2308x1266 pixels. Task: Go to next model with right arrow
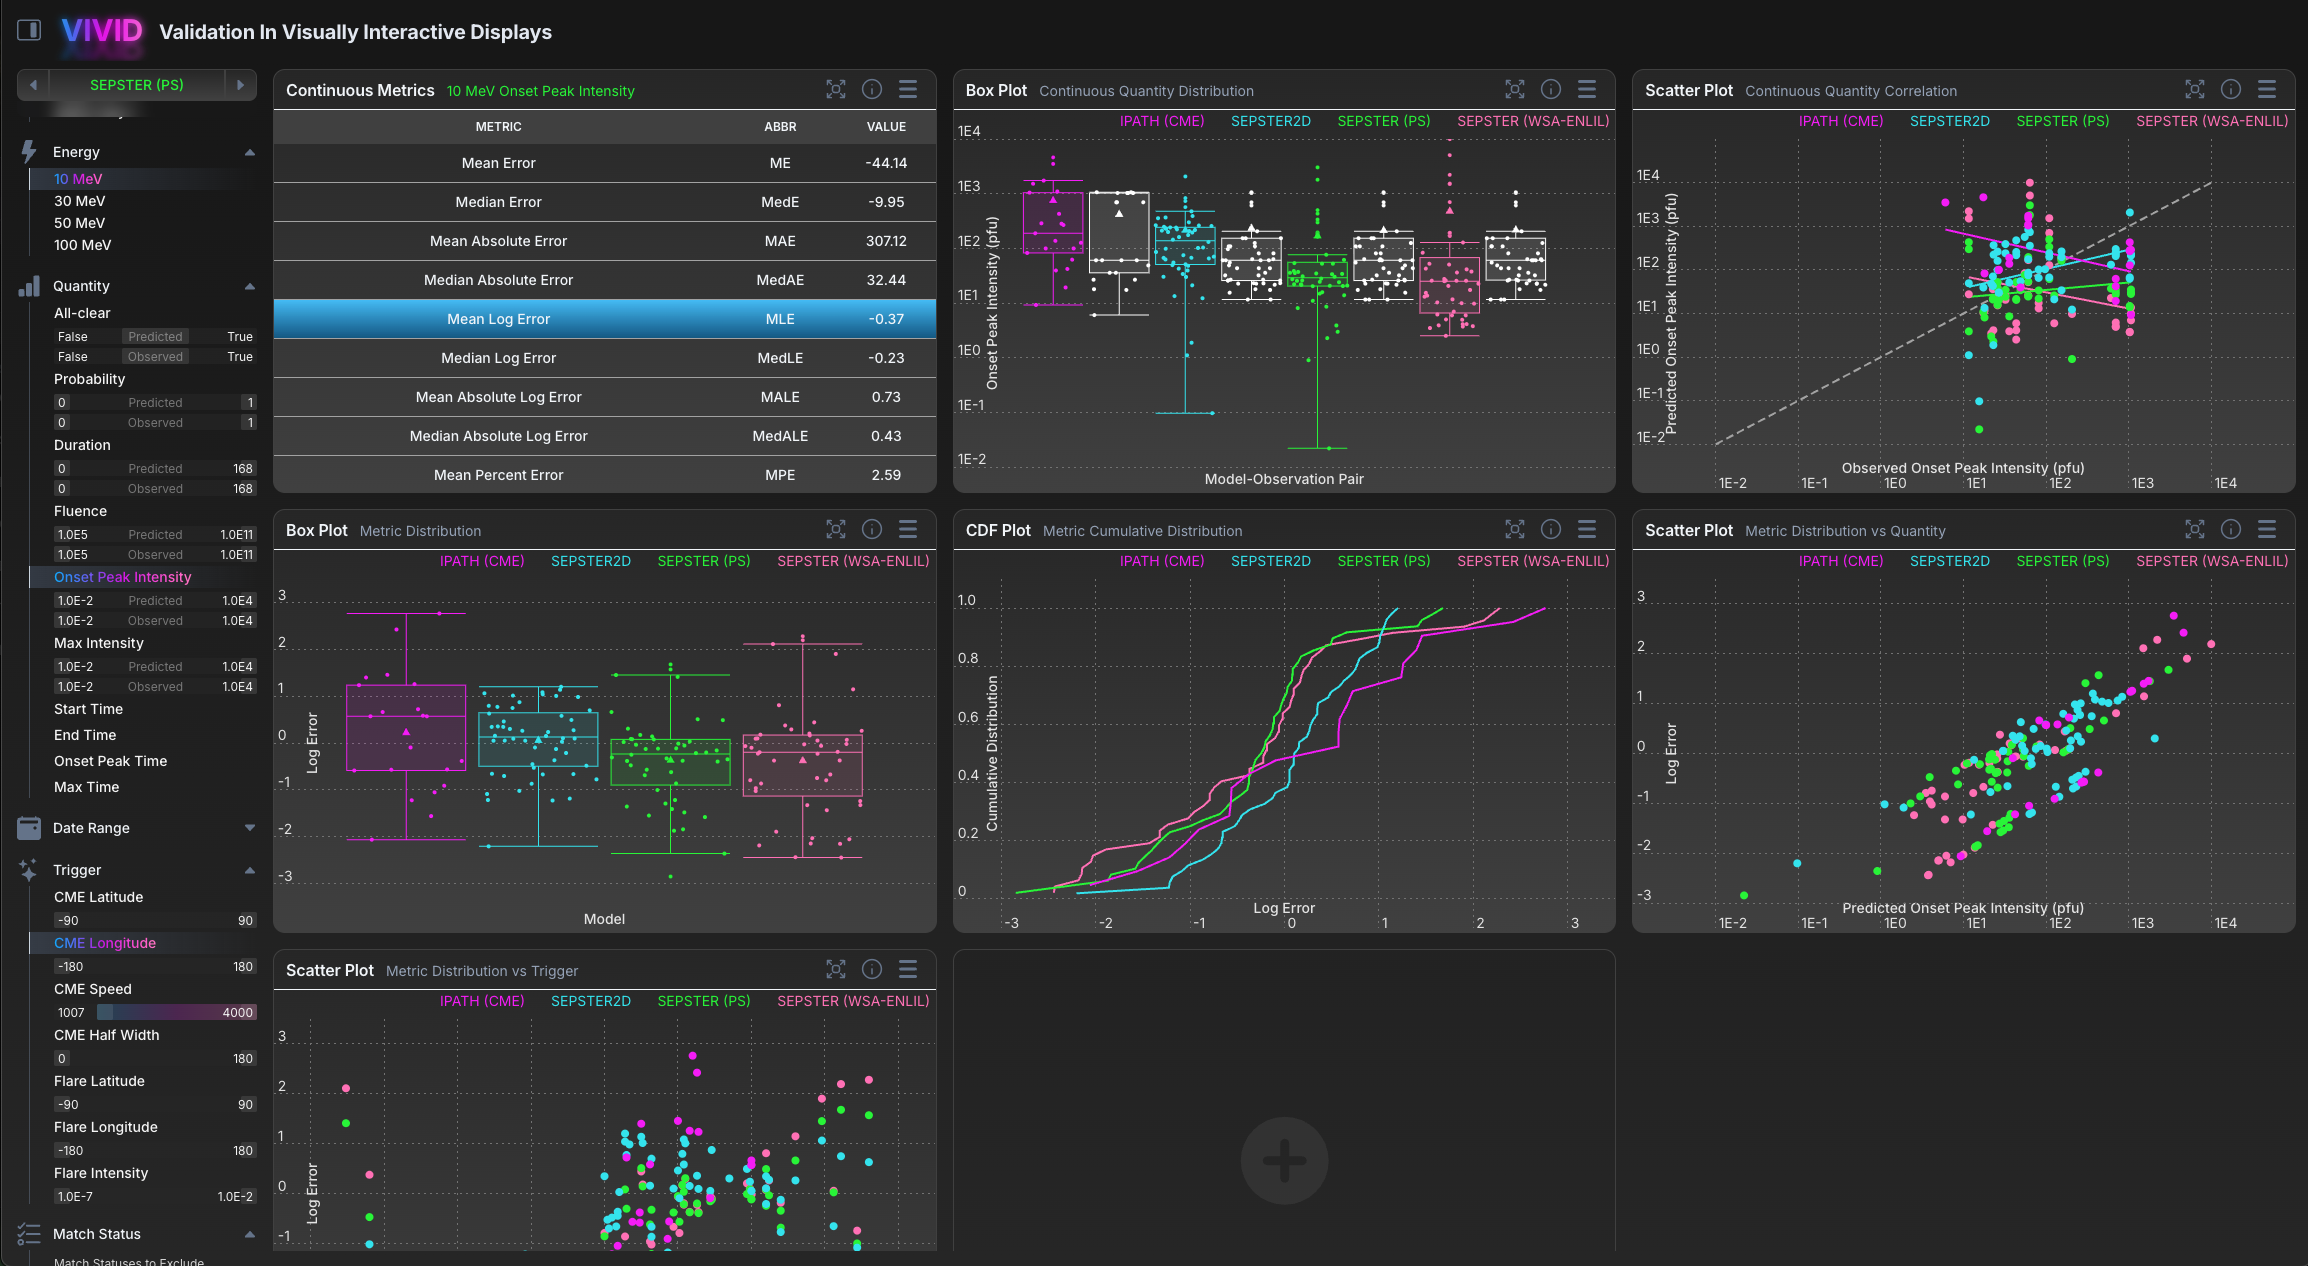240,85
